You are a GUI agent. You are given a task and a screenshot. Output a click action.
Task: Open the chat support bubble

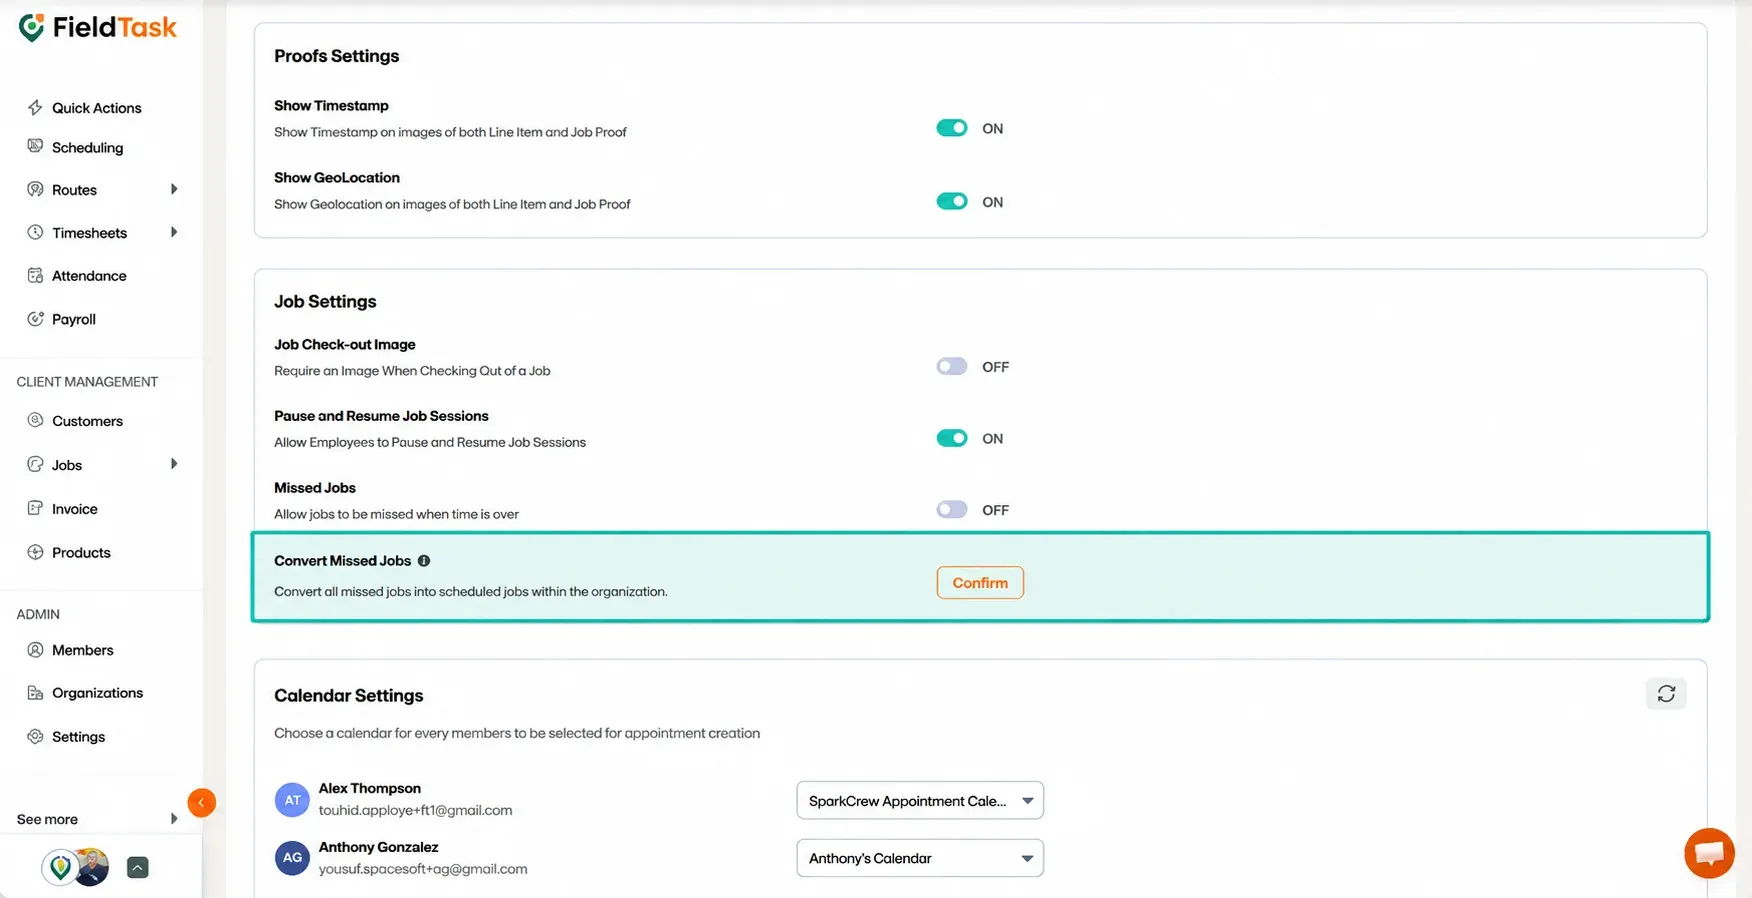tap(1709, 853)
